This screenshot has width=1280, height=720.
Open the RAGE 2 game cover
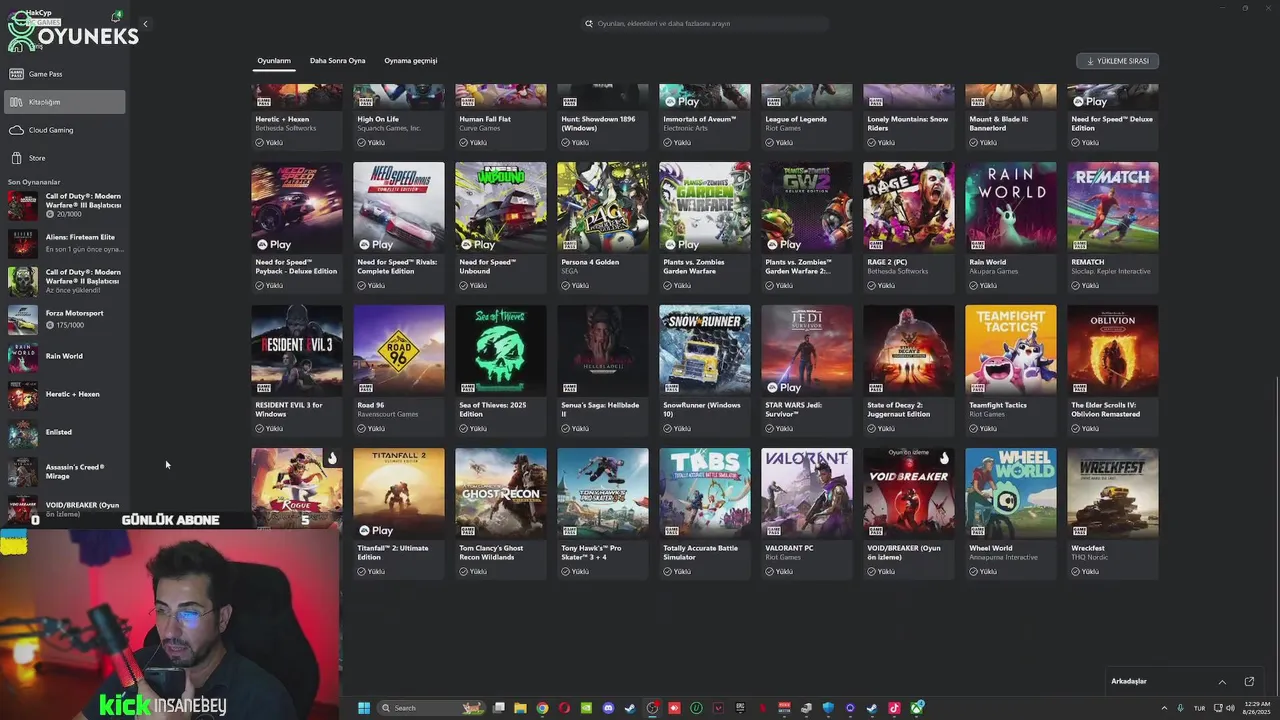pos(909,207)
